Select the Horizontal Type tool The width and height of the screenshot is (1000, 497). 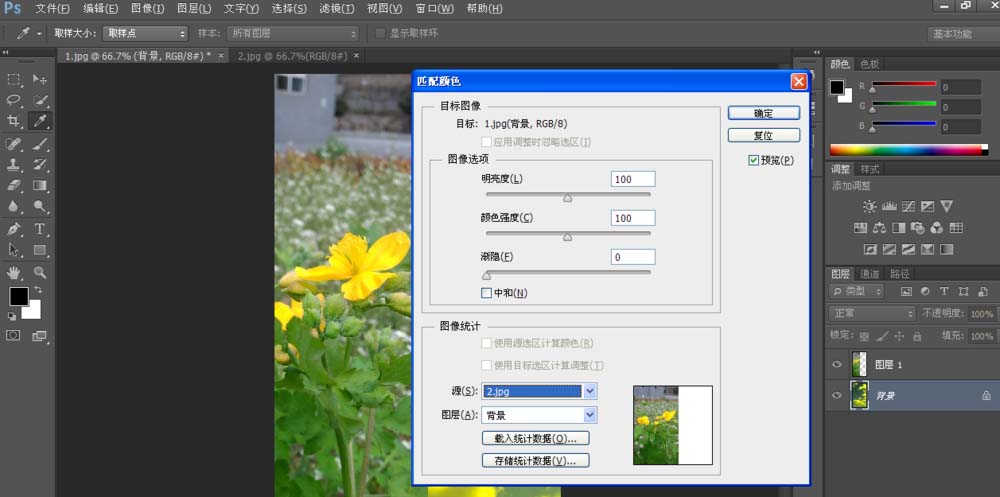[41, 229]
